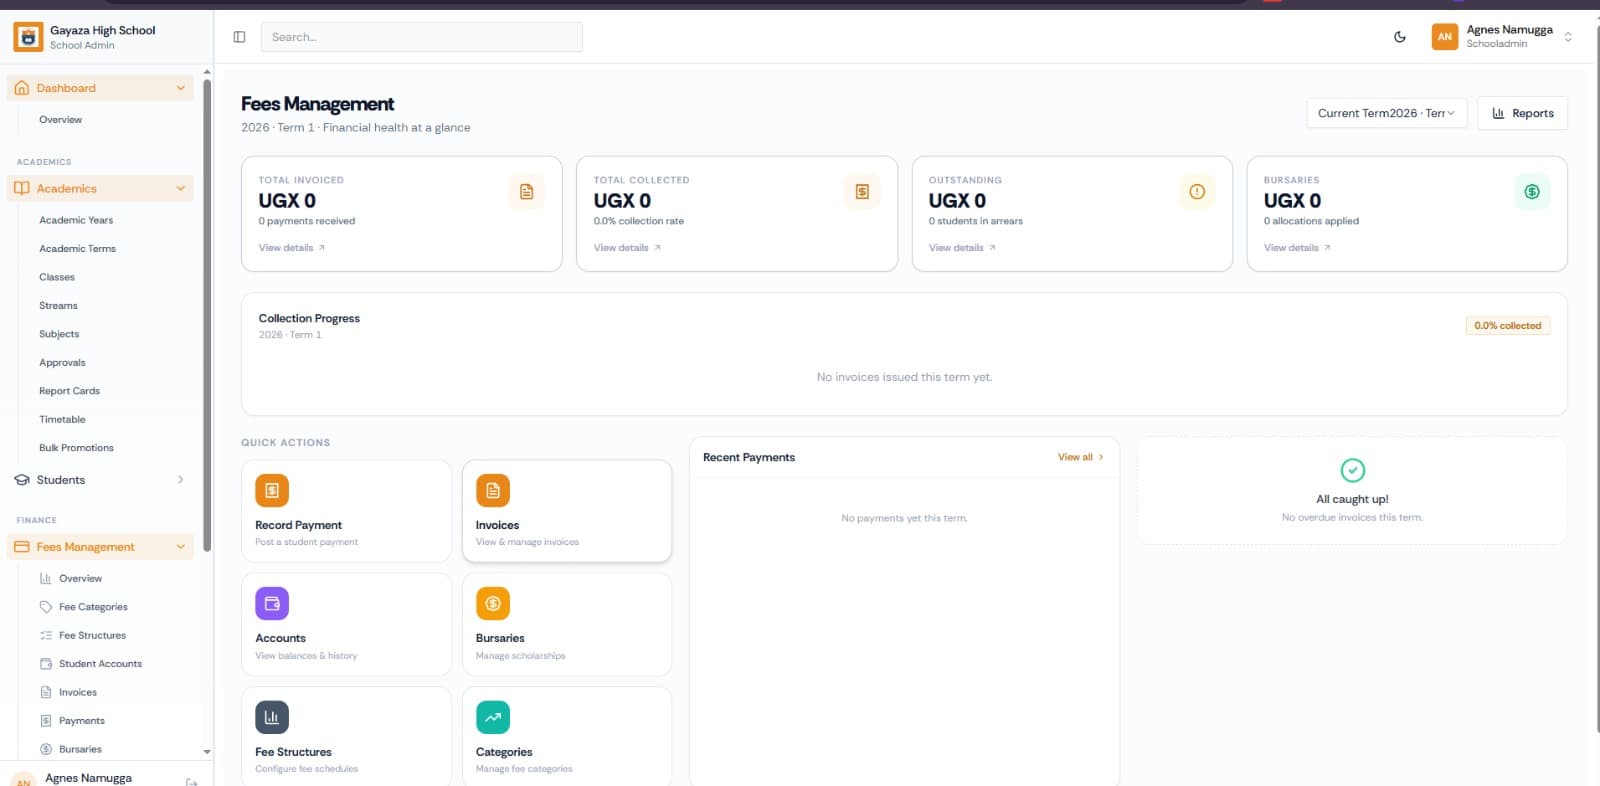Click the AN user avatar in header
This screenshot has width=1600, height=786.
[x=1445, y=37]
